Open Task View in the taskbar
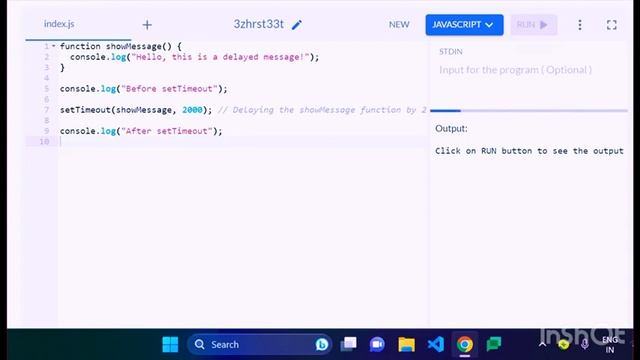This screenshot has height=360, width=640. (349, 344)
